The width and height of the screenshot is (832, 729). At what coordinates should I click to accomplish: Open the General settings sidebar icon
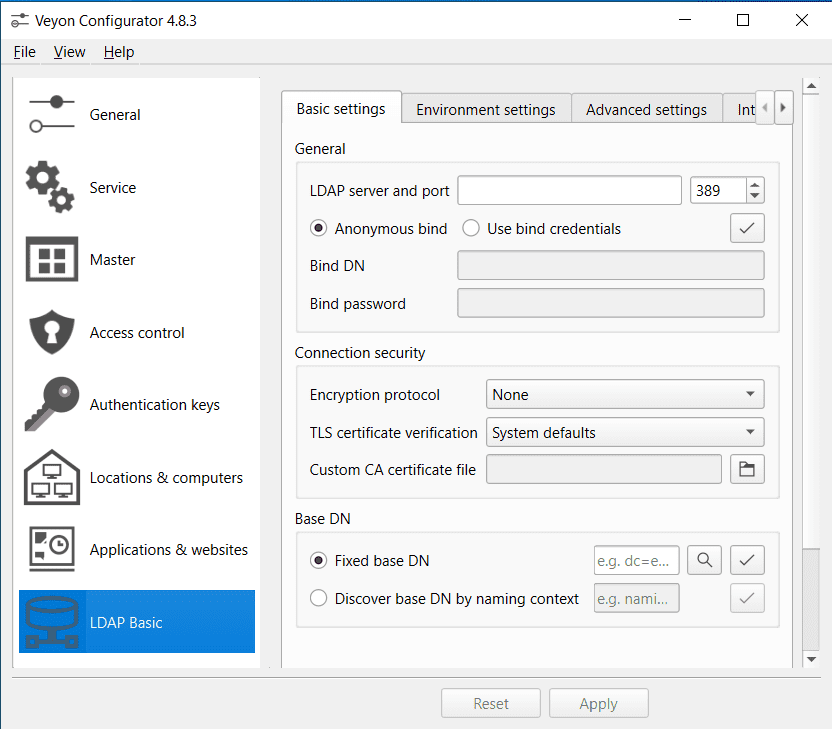pos(50,114)
